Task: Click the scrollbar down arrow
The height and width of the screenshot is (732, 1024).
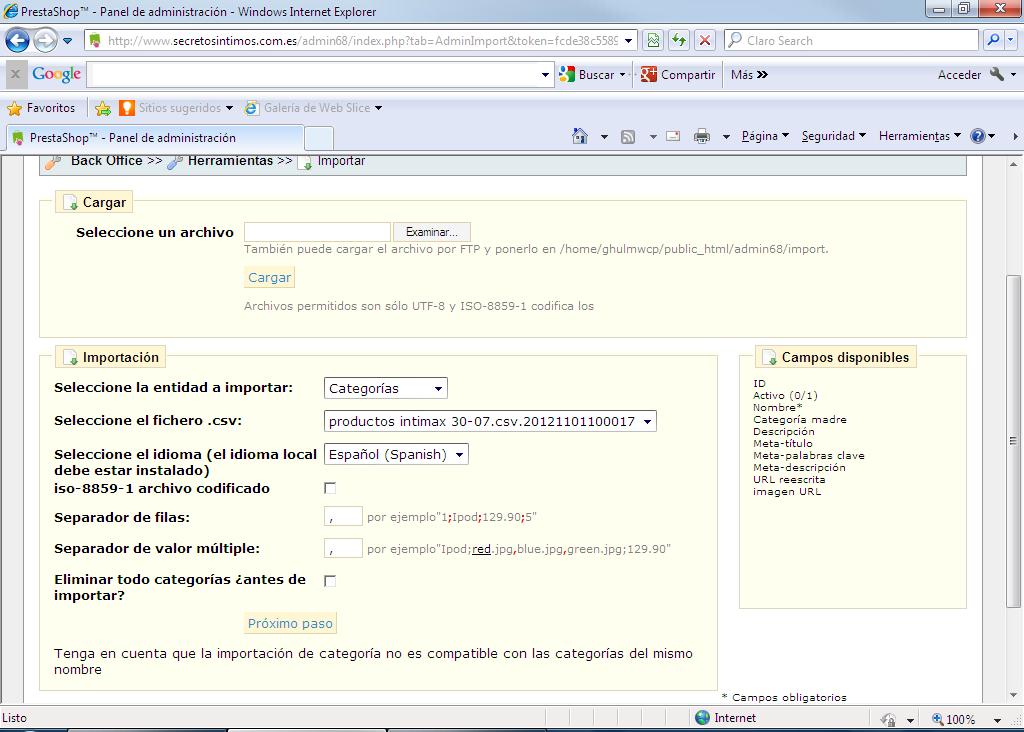Action: 1013,695
